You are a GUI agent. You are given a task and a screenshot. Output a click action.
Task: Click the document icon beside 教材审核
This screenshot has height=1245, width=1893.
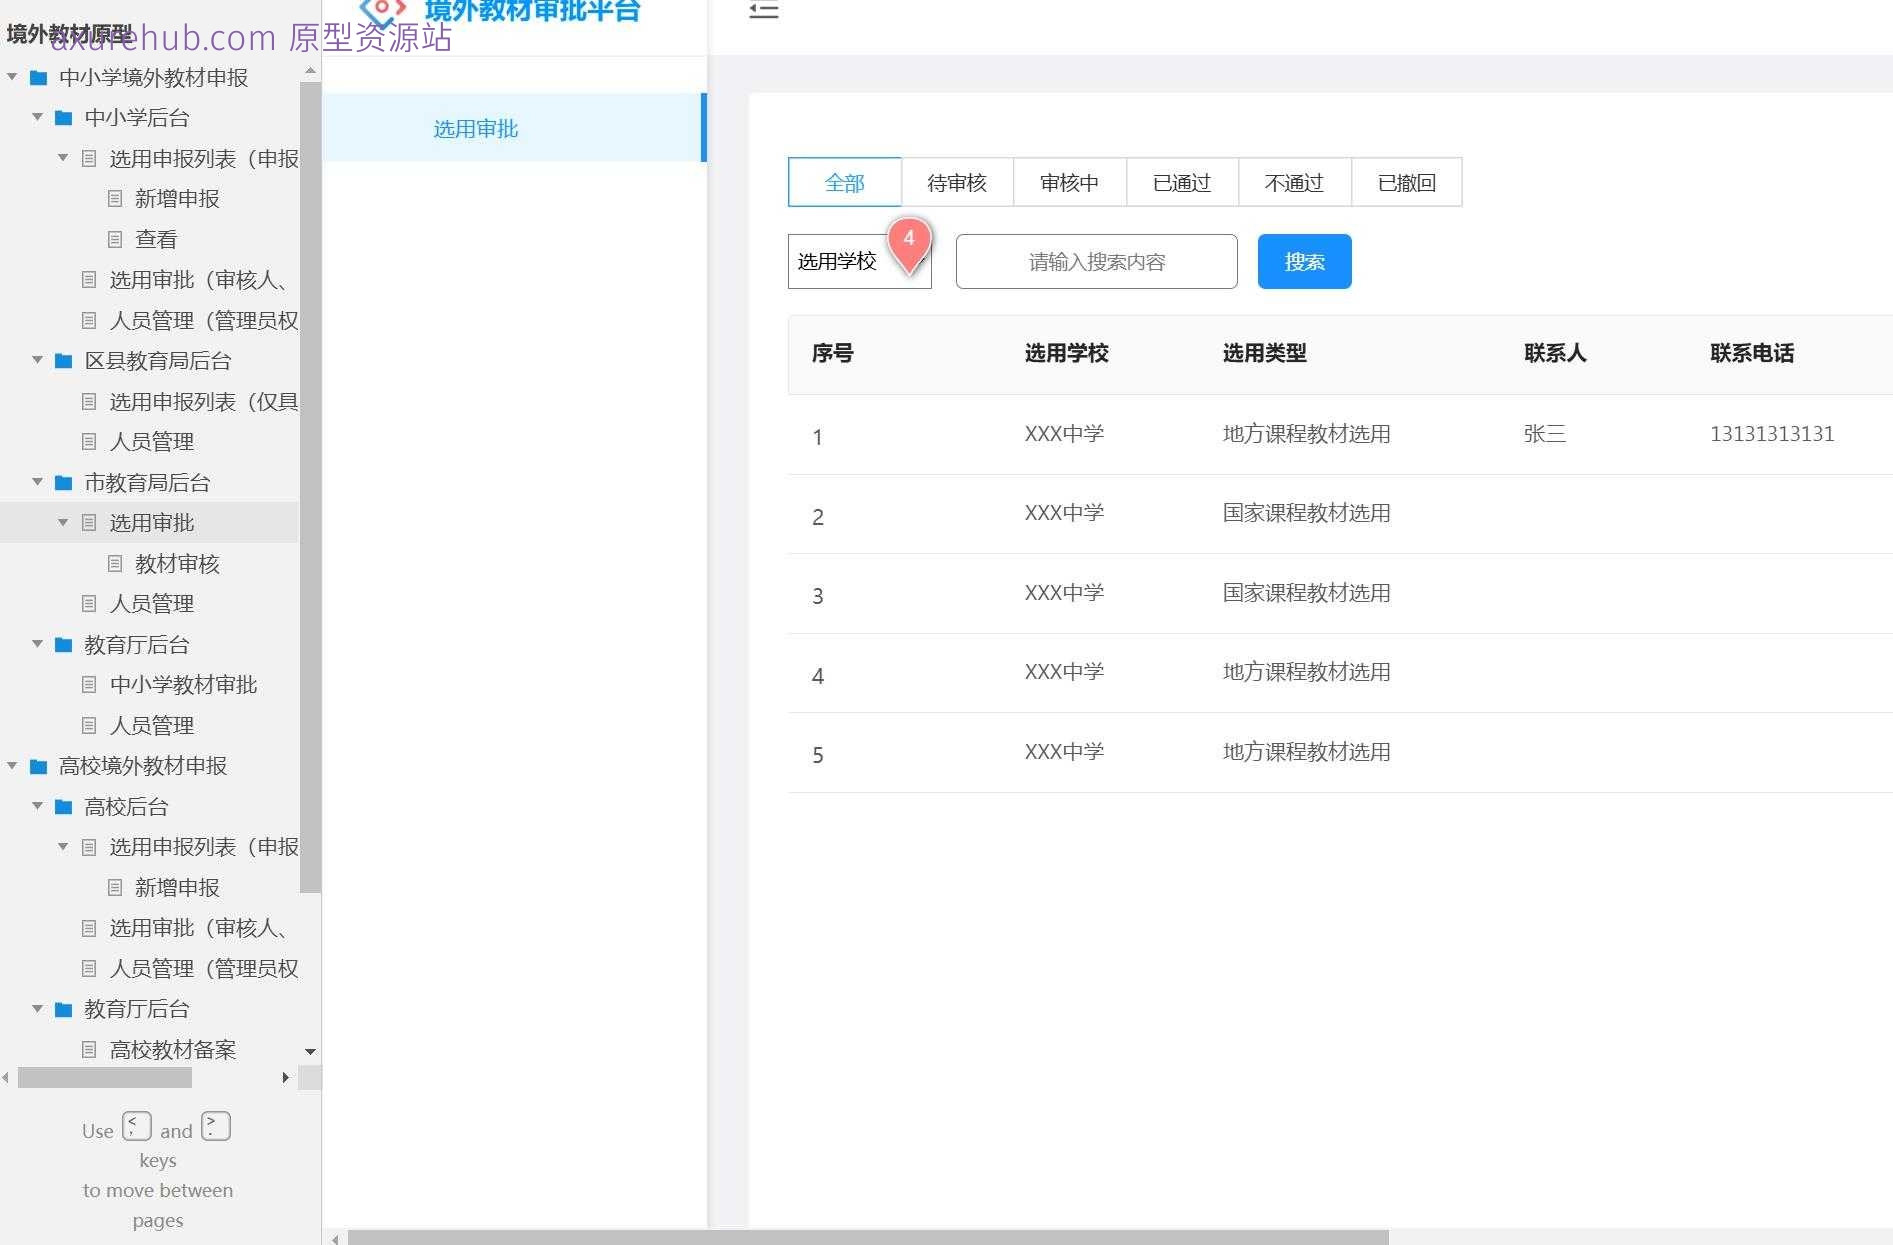[x=114, y=563]
